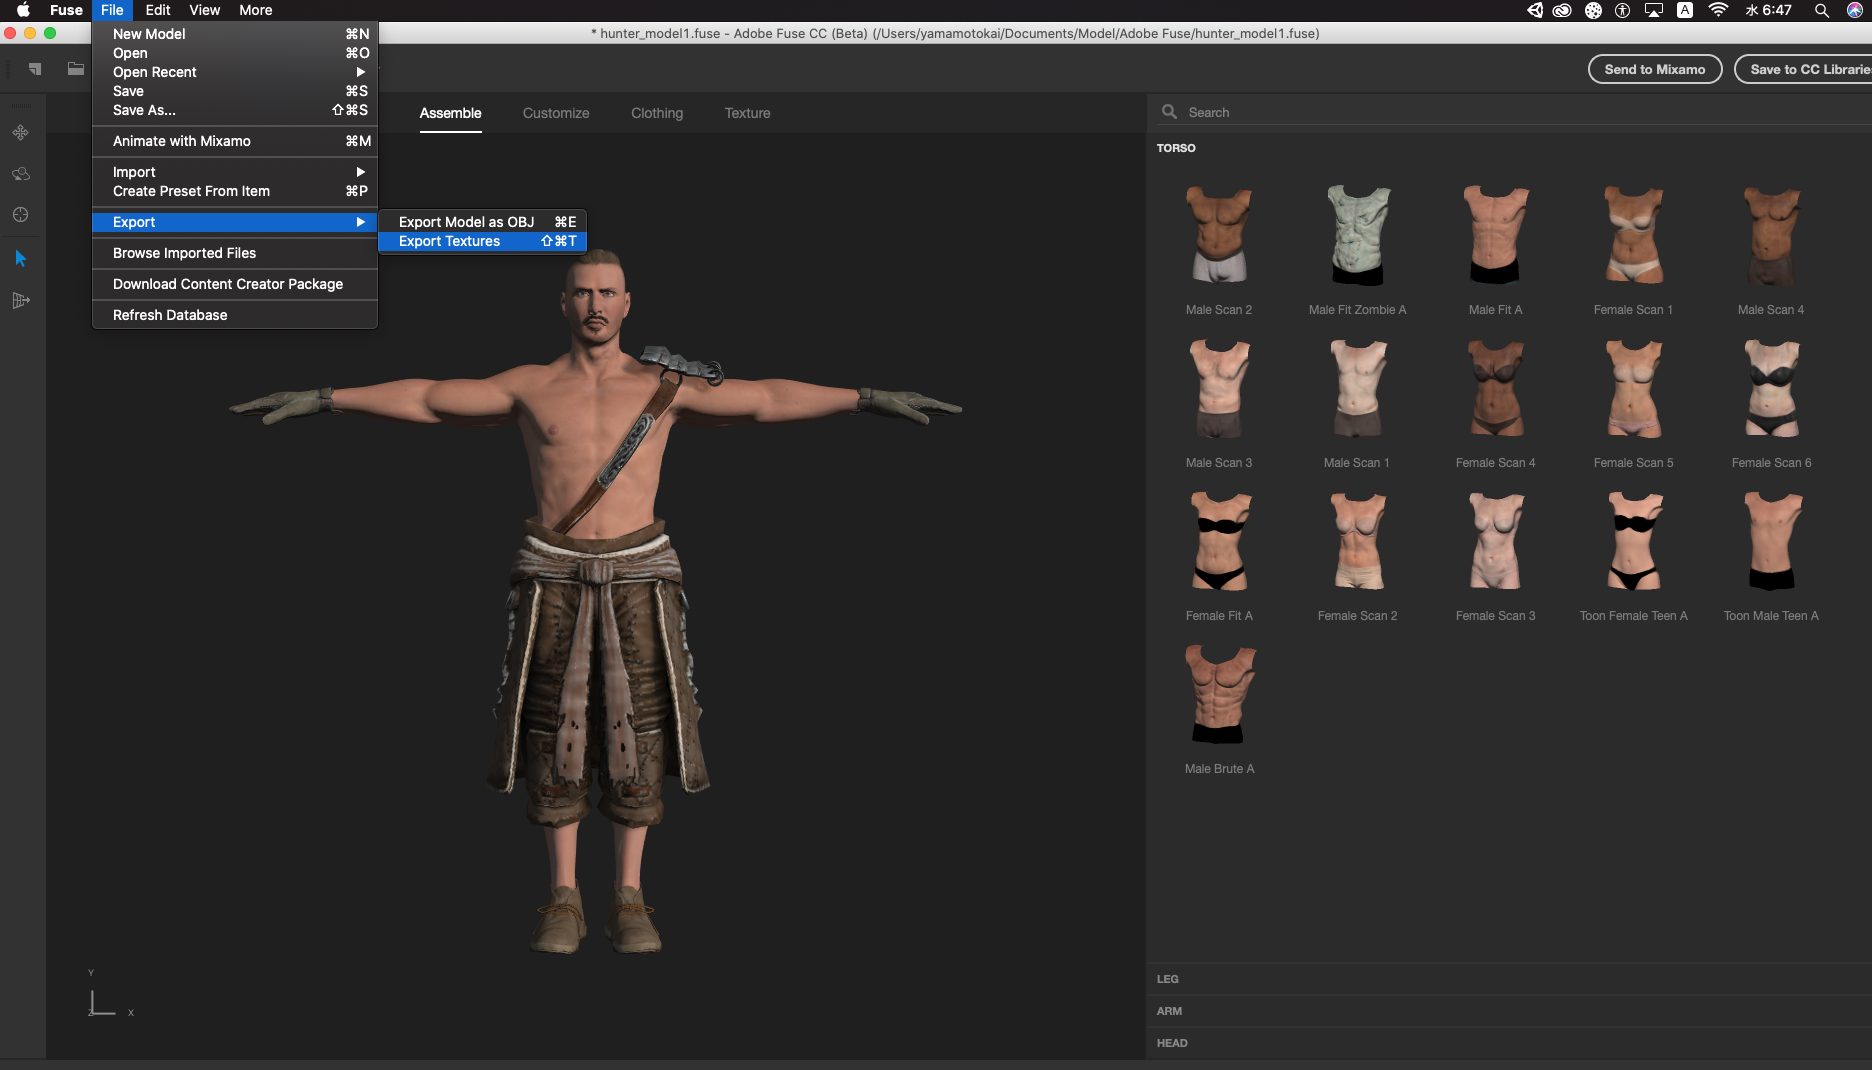Switch to the Customize tab
This screenshot has width=1872, height=1070.
tap(556, 113)
